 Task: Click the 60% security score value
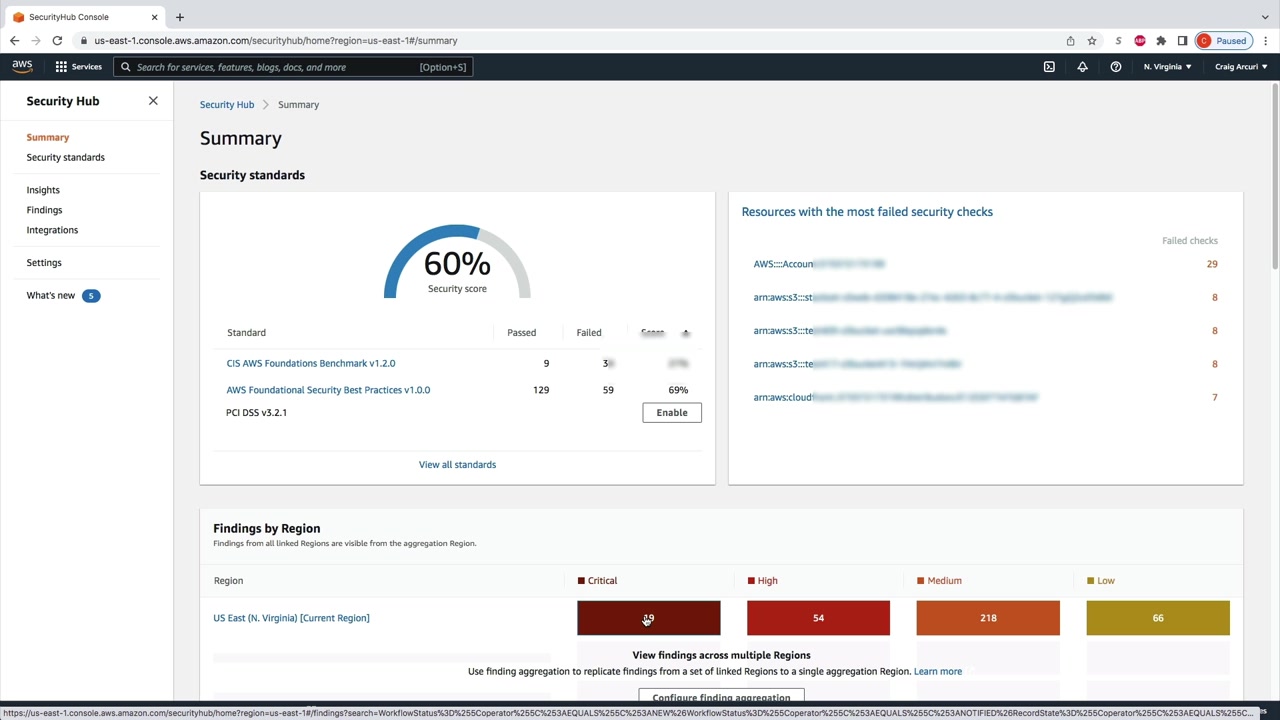coord(457,264)
